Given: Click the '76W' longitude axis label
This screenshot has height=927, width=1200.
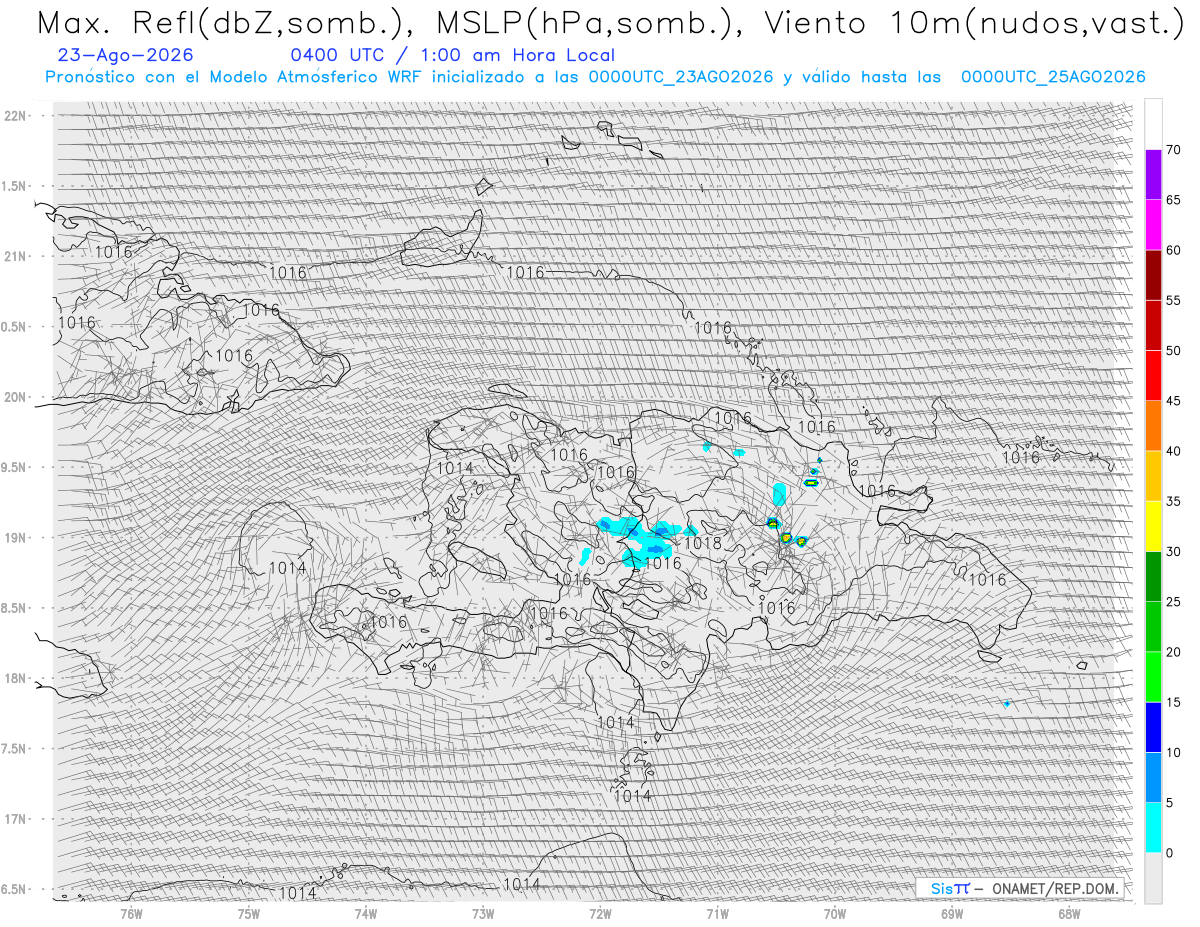Looking at the screenshot, I should tap(131, 913).
